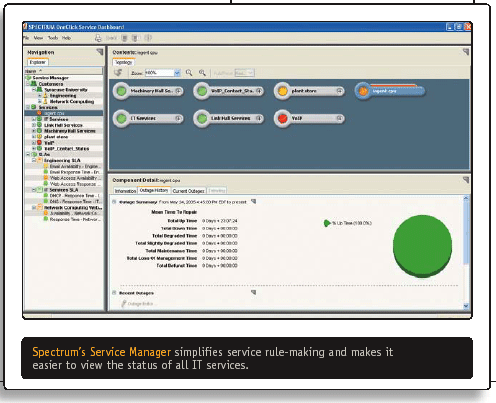Screen dimensions: 496x403
Task: Select DHCP - Response Time row
Action: tap(75, 196)
